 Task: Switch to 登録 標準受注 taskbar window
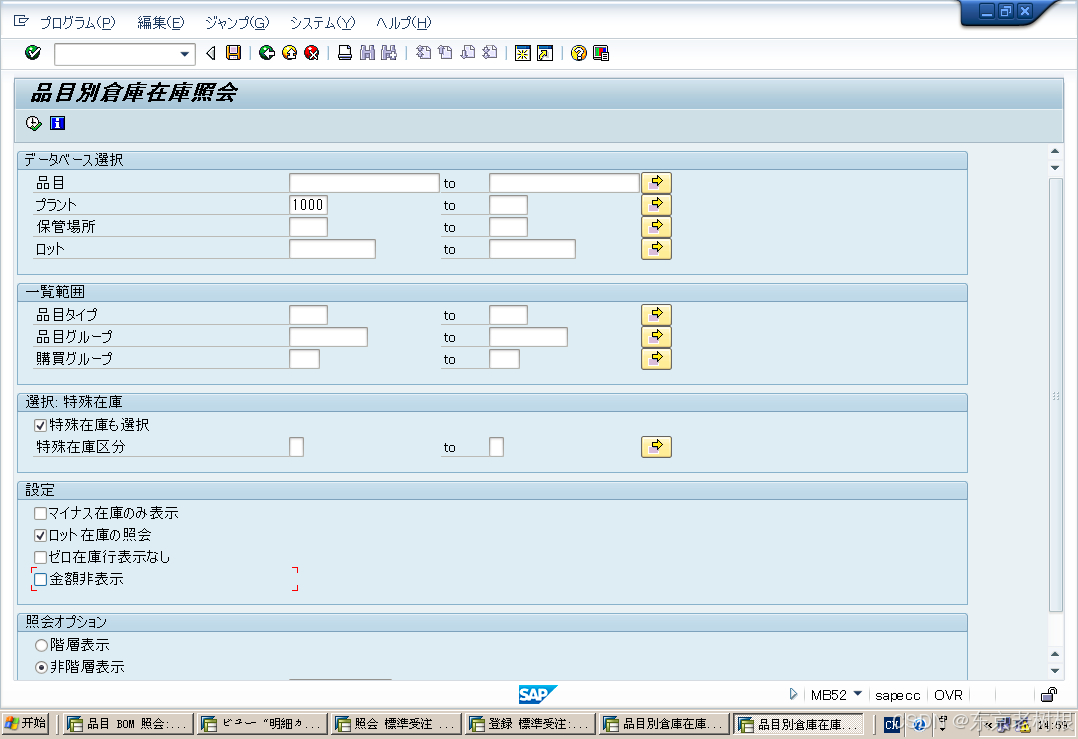pyautogui.click(x=530, y=724)
